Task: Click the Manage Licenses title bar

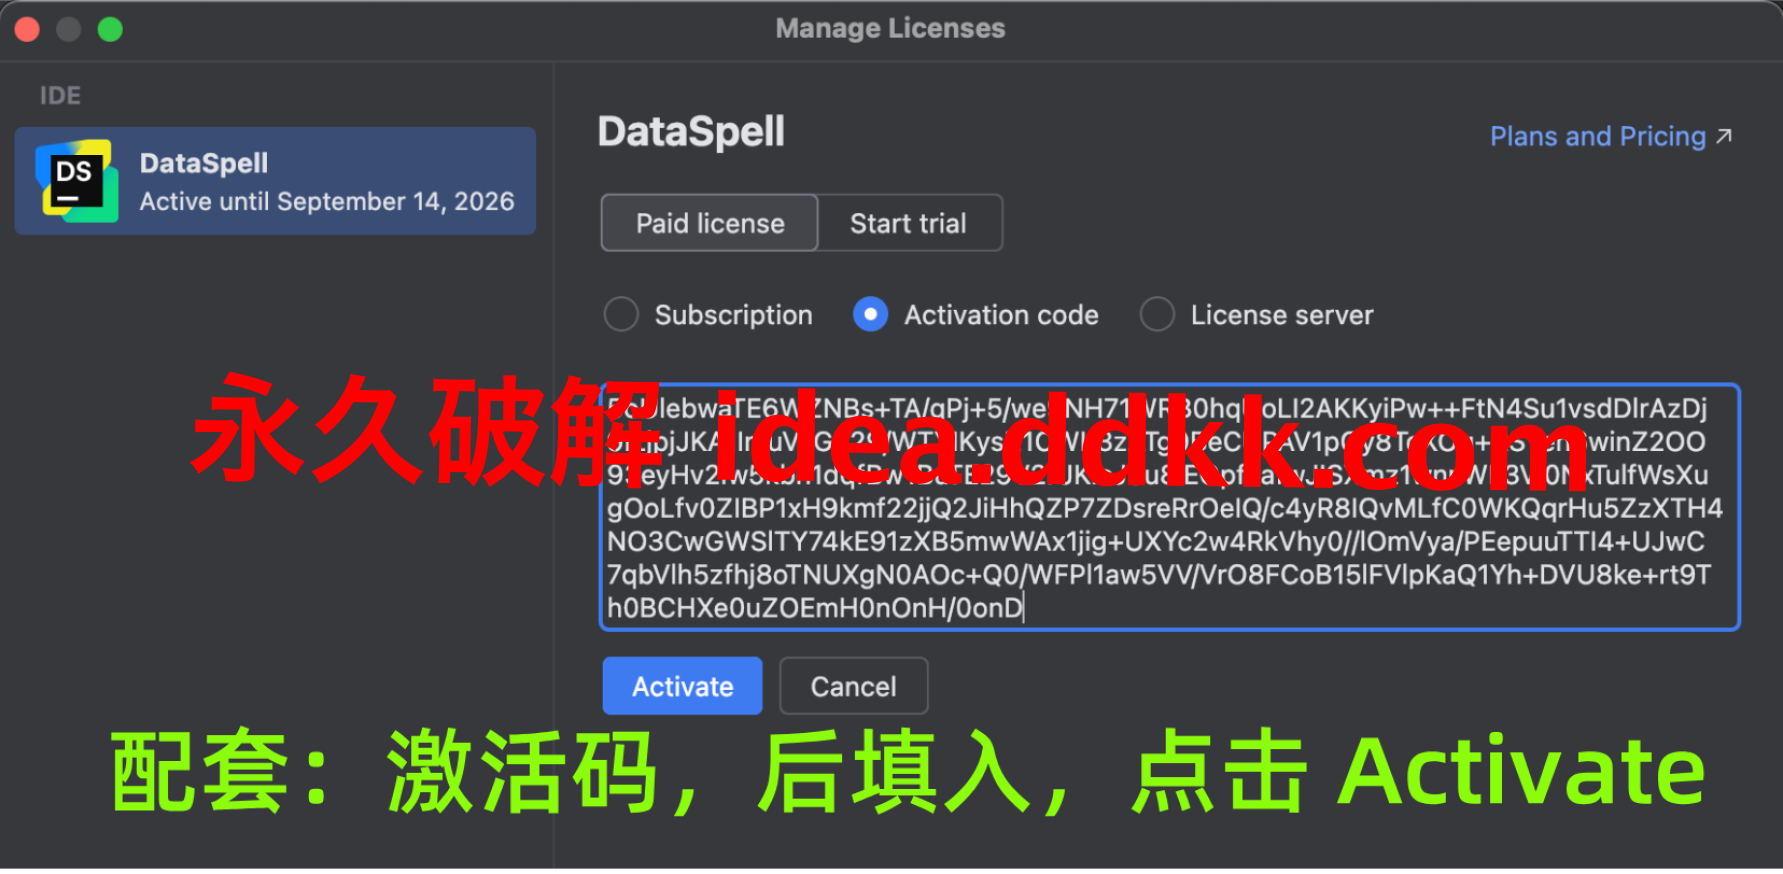Action: (891, 28)
